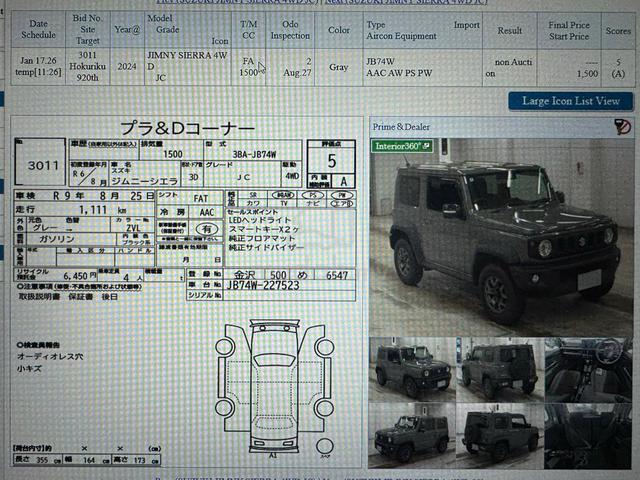
Task: Open the gray Jimny front-right thumbnail
Action: point(412,369)
